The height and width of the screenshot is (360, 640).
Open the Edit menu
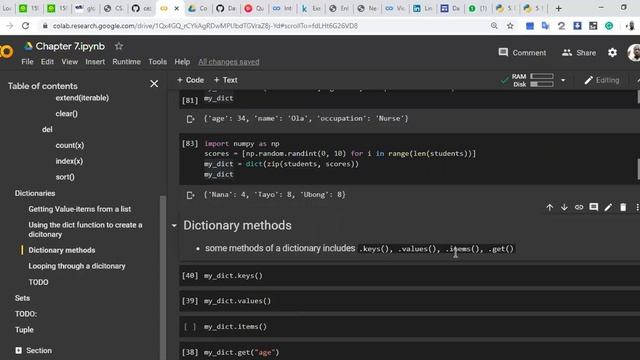(x=47, y=62)
